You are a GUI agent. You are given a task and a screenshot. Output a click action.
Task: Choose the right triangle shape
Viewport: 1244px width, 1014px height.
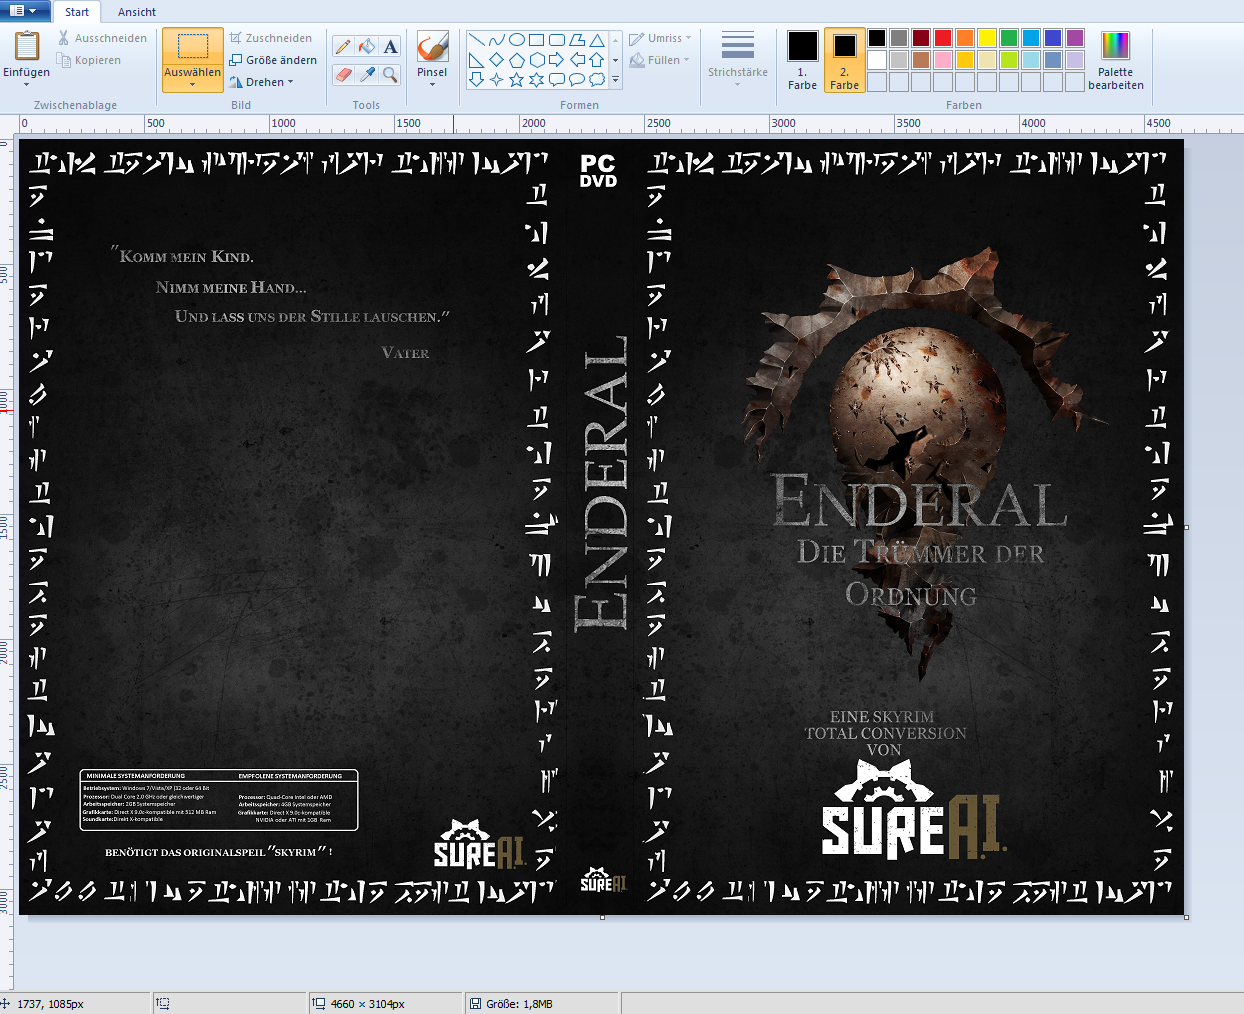coord(477,60)
